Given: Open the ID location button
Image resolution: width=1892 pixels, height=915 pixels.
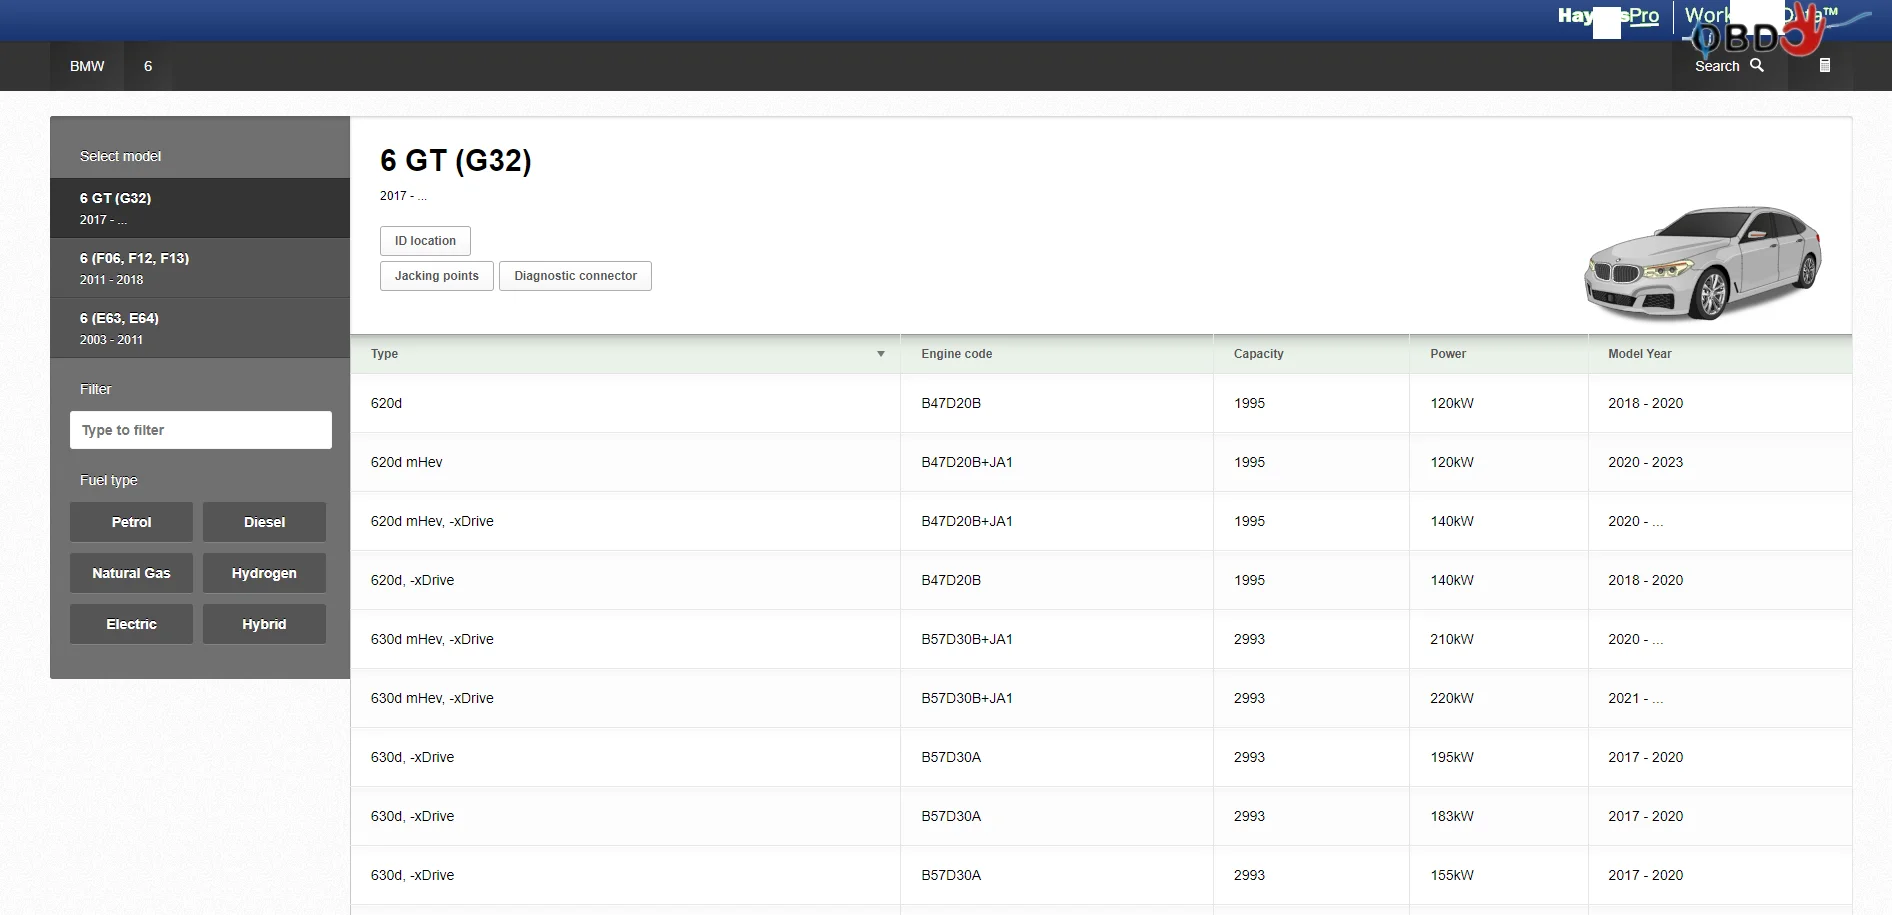Looking at the screenshot, I should click(x=425, y=241).
